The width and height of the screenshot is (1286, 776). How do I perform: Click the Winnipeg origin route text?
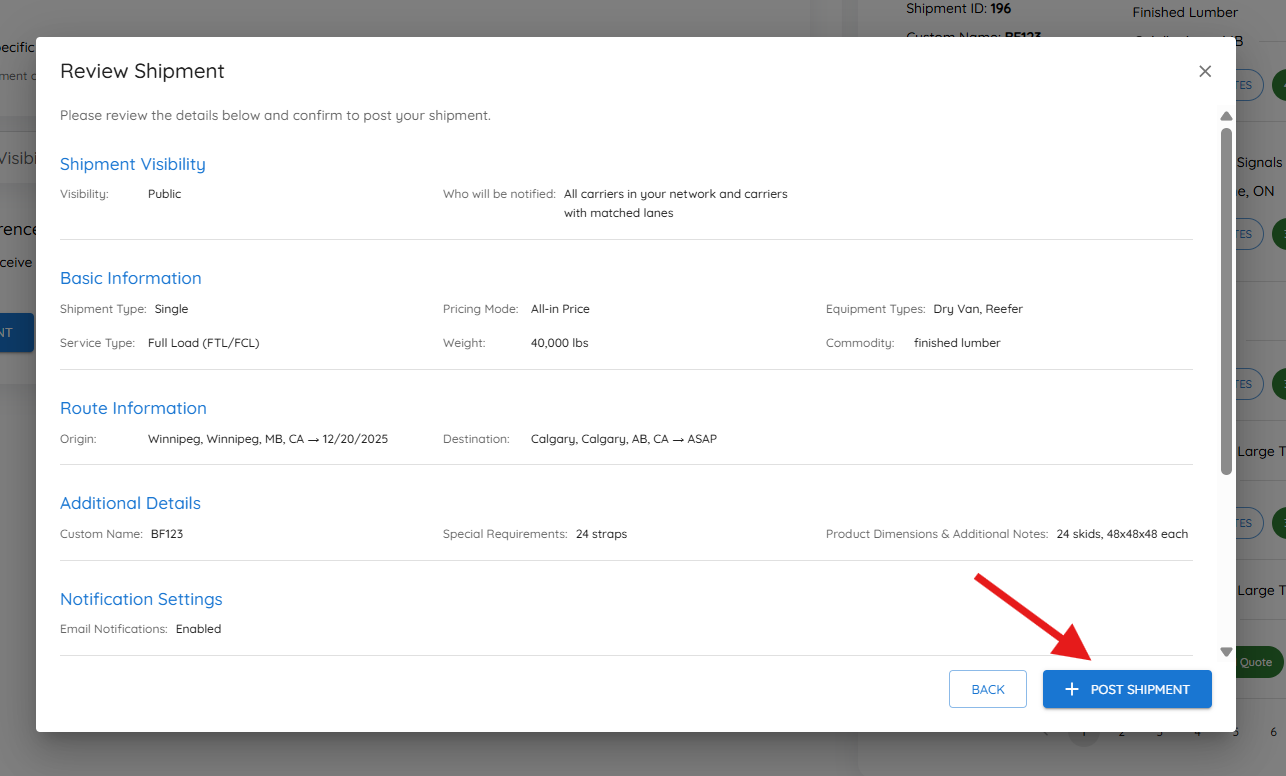click(x=268, y=439)
